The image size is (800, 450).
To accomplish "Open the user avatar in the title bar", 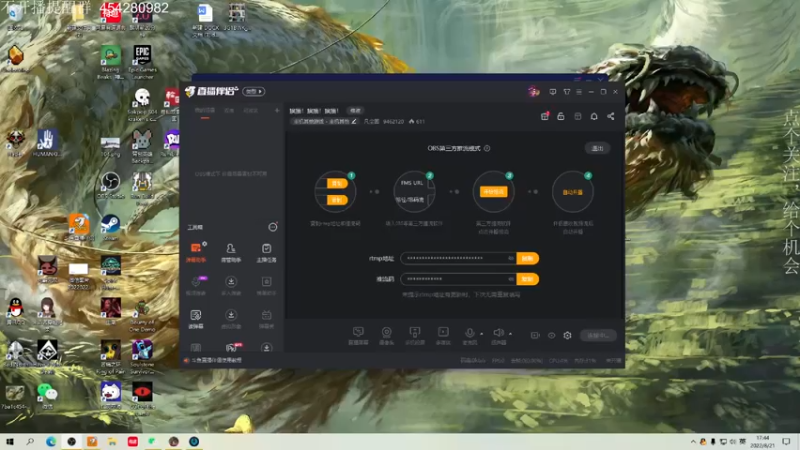I will point(534,91).
